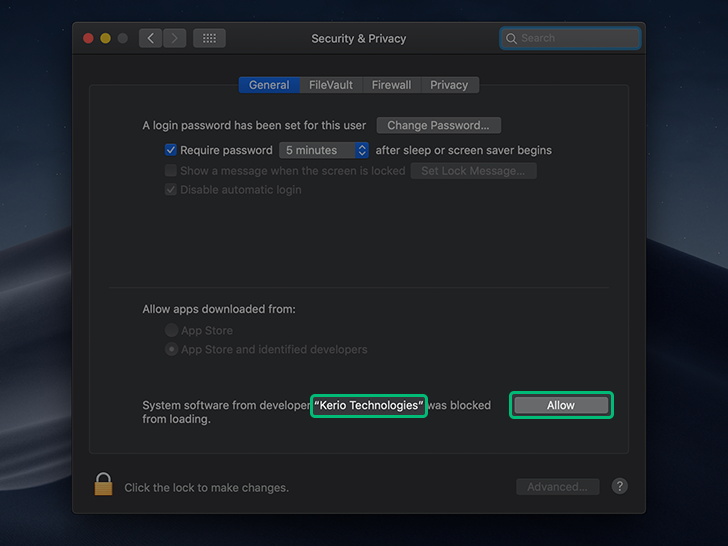
Task: Click the lock icon to make changes
Action: [103, 484]
